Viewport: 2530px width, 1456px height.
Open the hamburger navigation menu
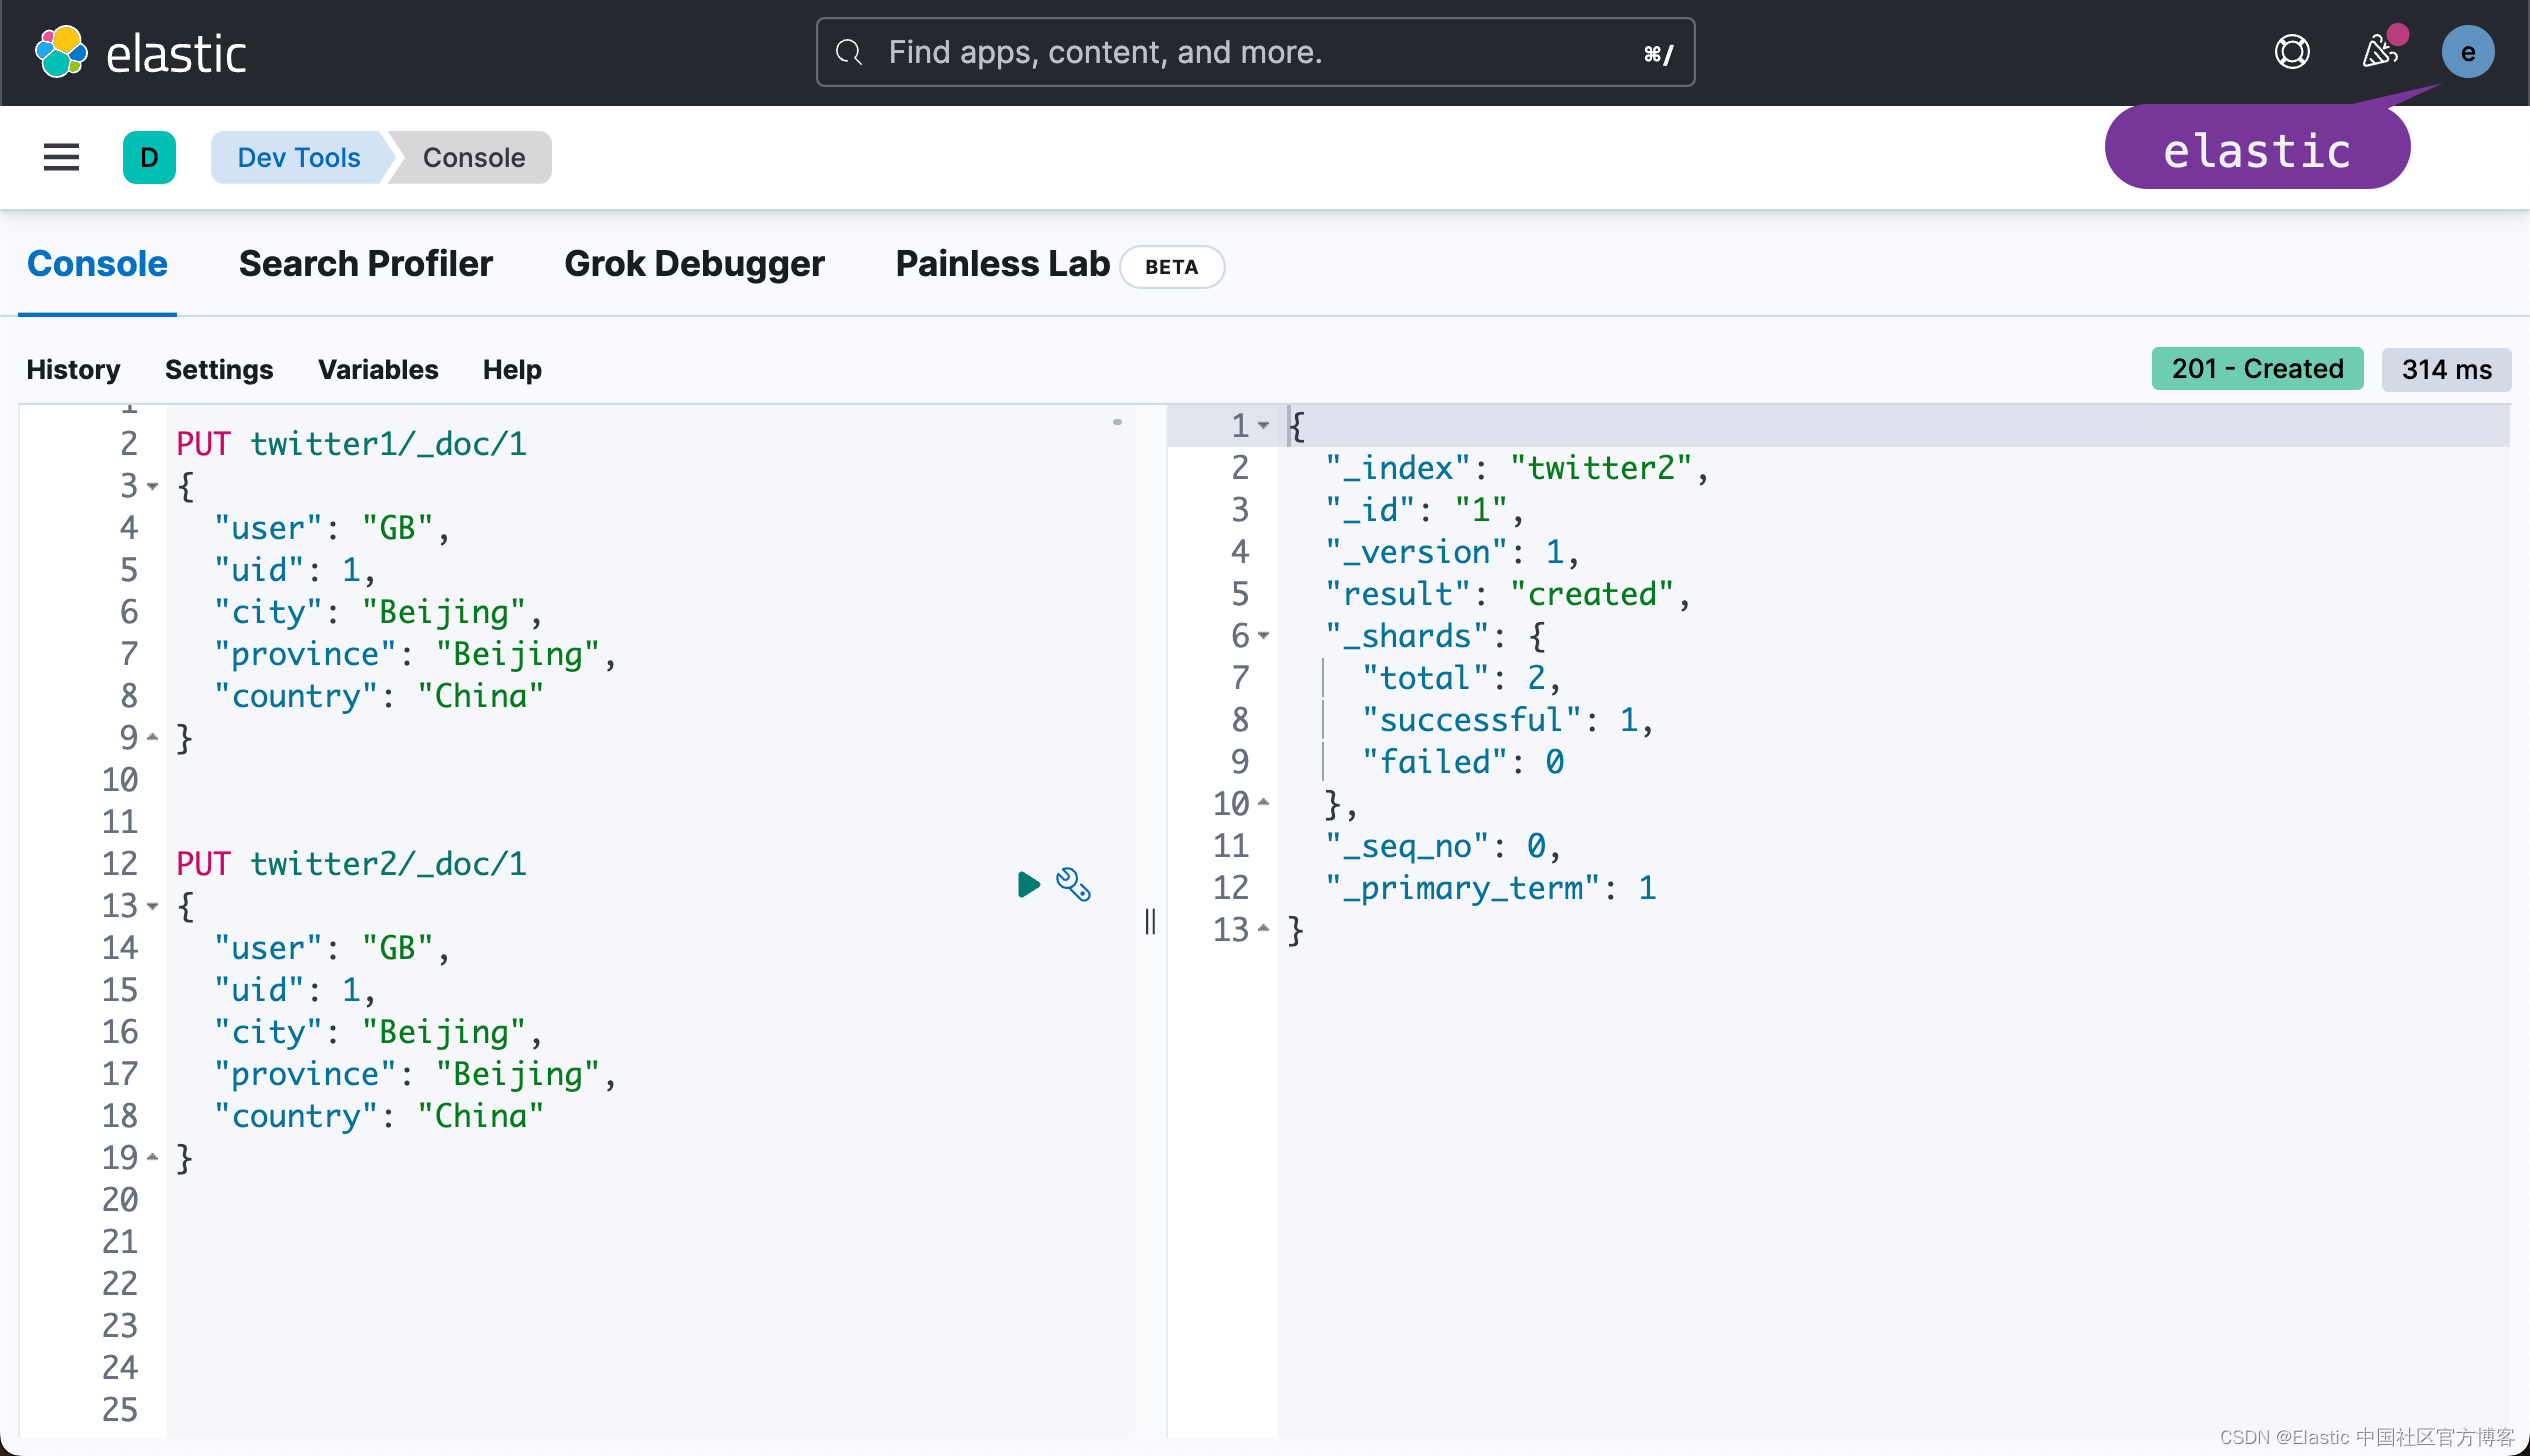point(61,157)
